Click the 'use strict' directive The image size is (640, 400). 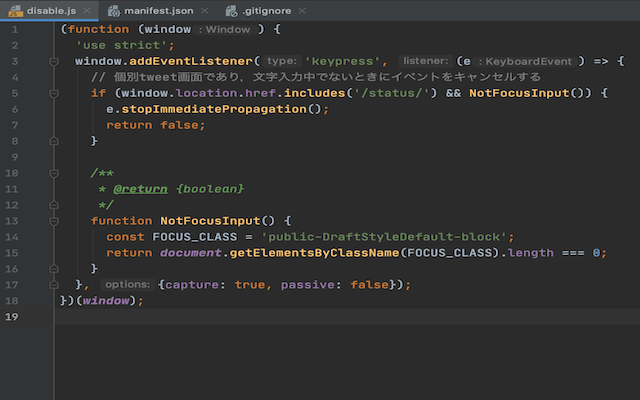coord(121,45)
